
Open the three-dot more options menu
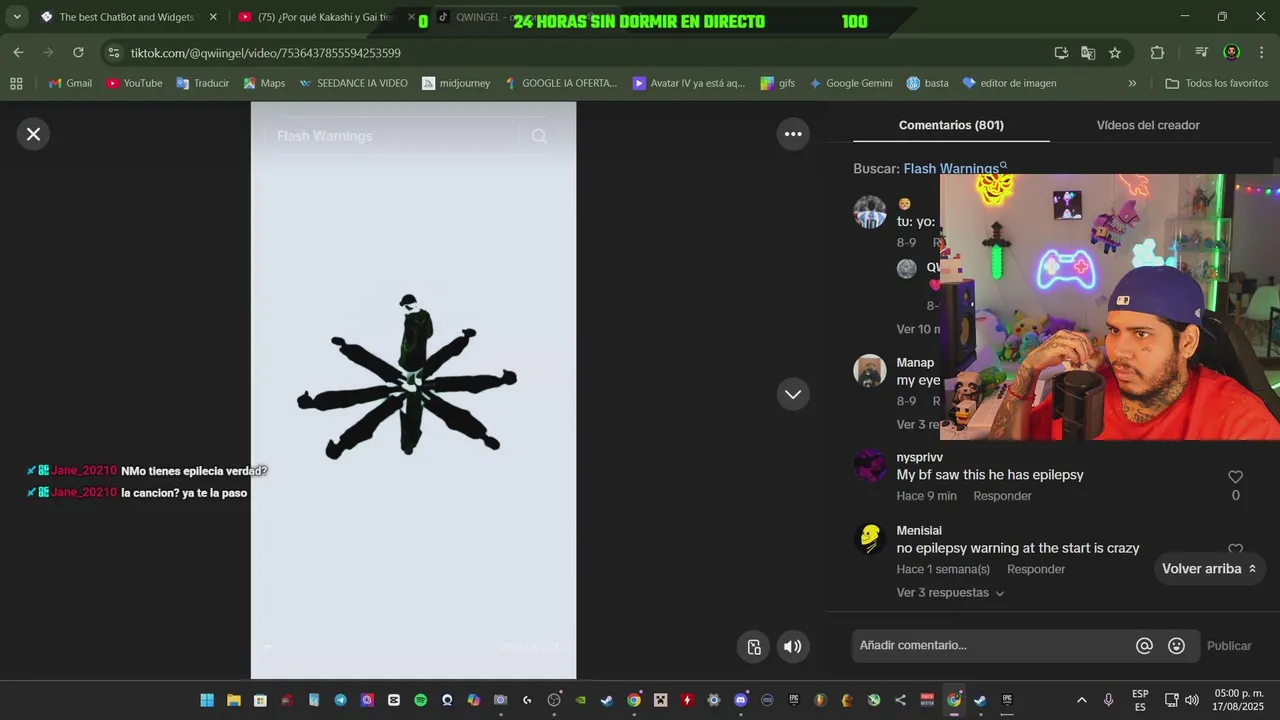tap(793, 134)
